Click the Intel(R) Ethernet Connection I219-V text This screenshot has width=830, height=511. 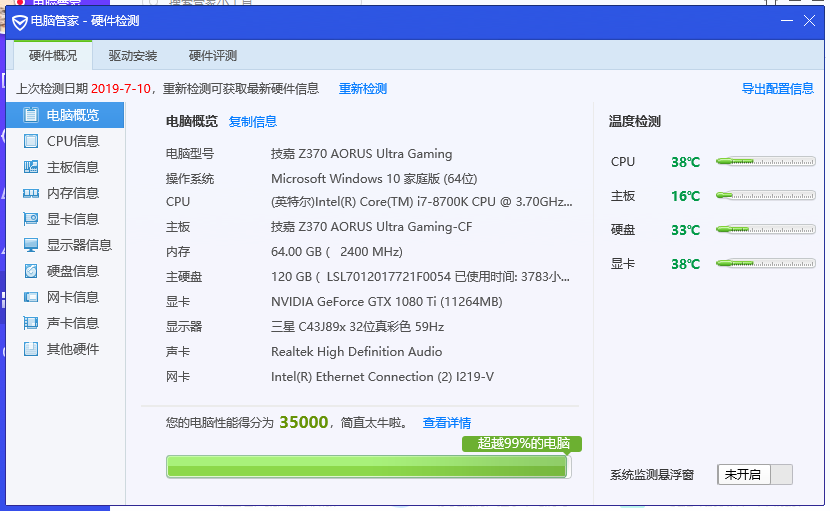pyautogui.click(x=382, y=376)
